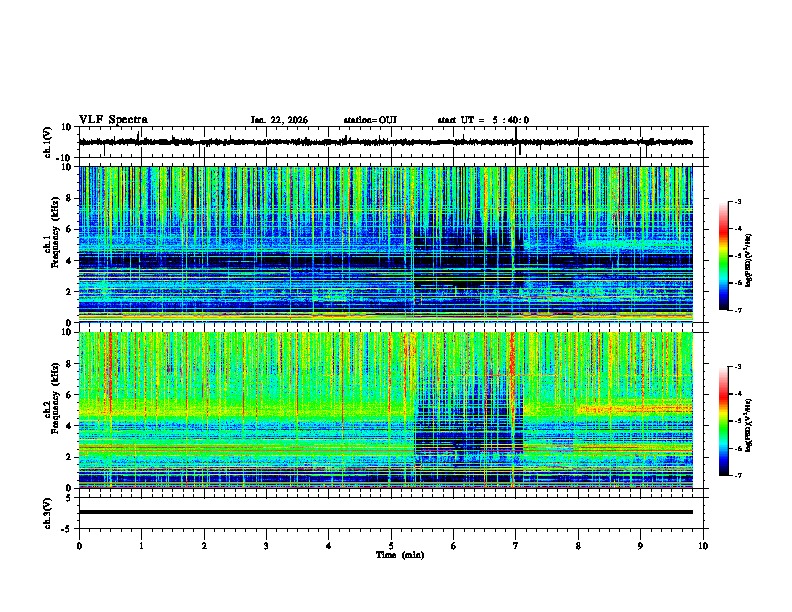
Task: Click time-axis tick label "7"
Action: click(x=515, y=546)
